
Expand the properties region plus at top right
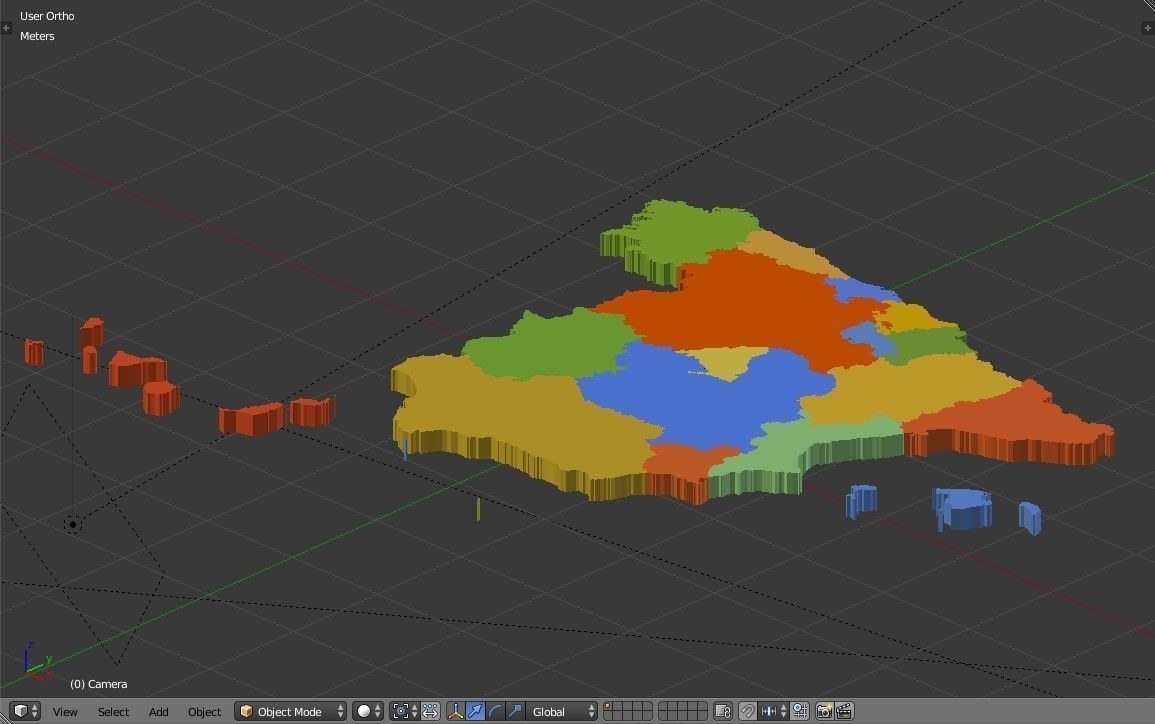[1148, 28]
